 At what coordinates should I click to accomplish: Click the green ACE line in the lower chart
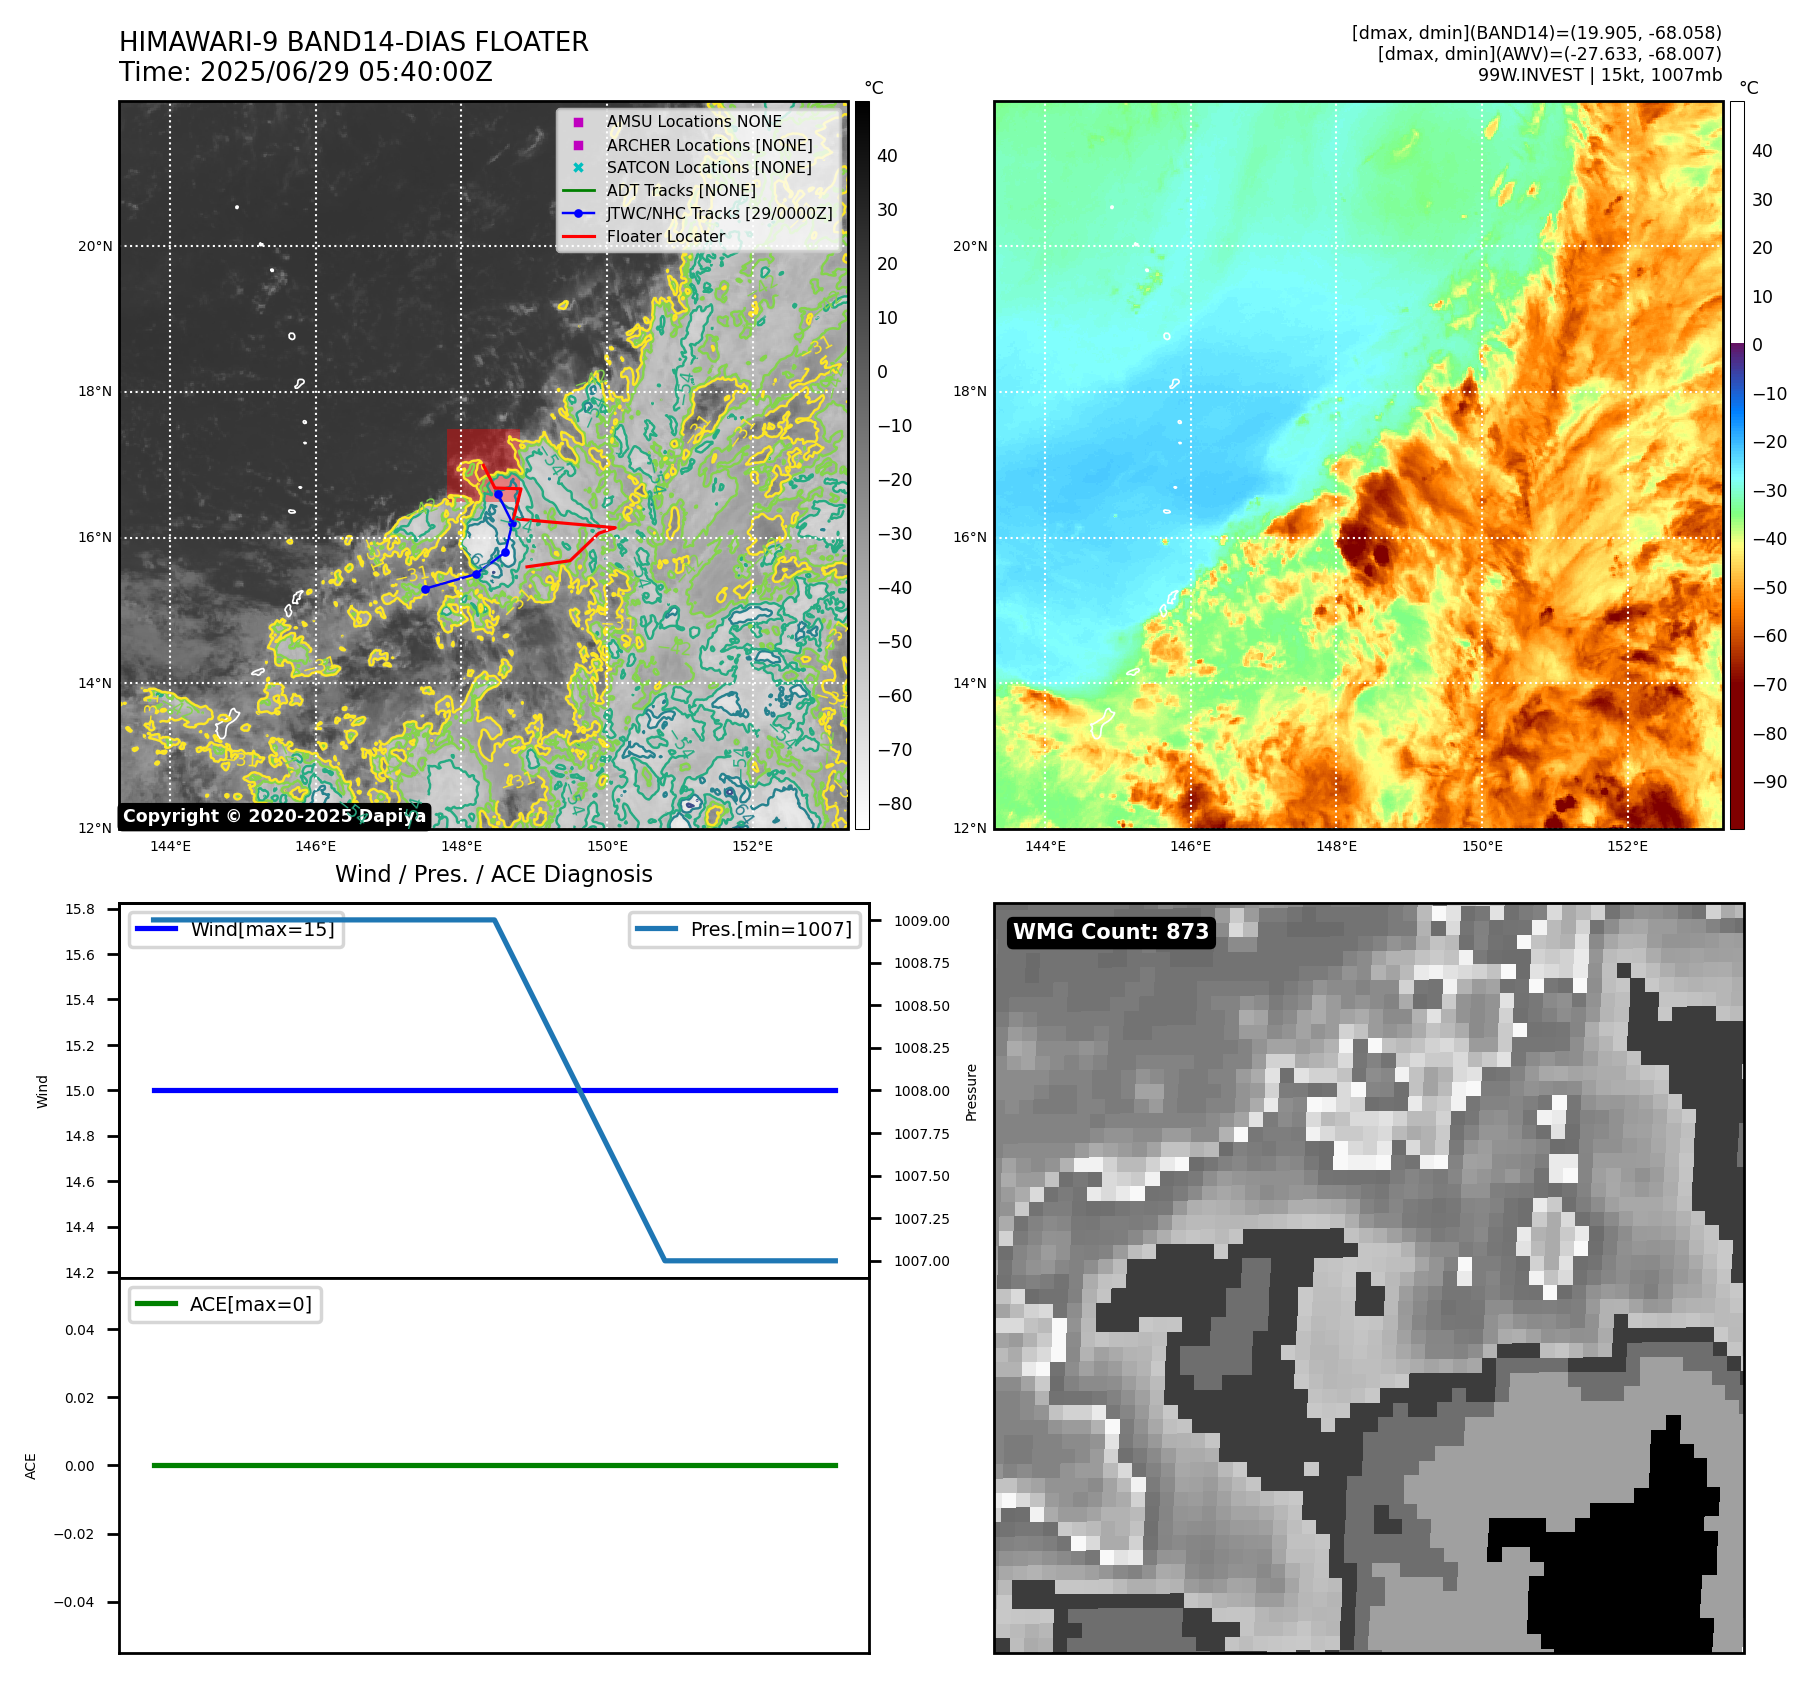pyautogui.click(x=494, y=1466)
